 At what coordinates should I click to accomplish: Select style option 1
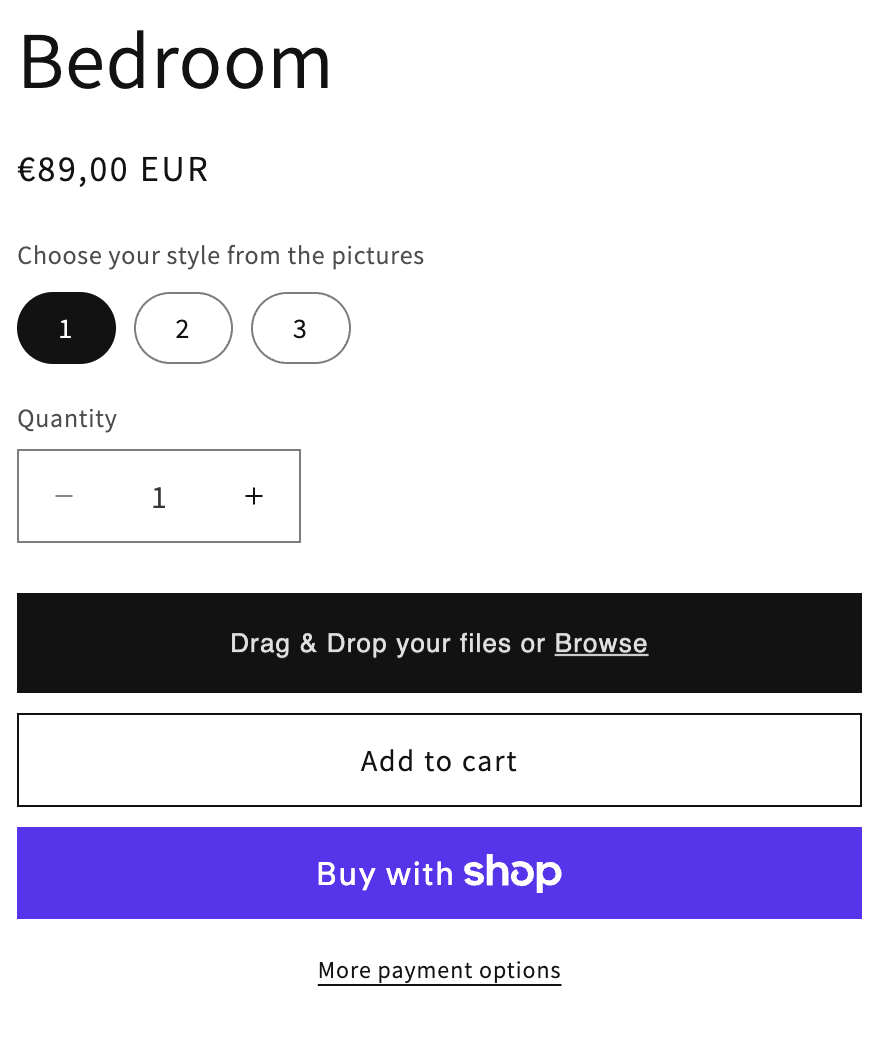[66, 328]
